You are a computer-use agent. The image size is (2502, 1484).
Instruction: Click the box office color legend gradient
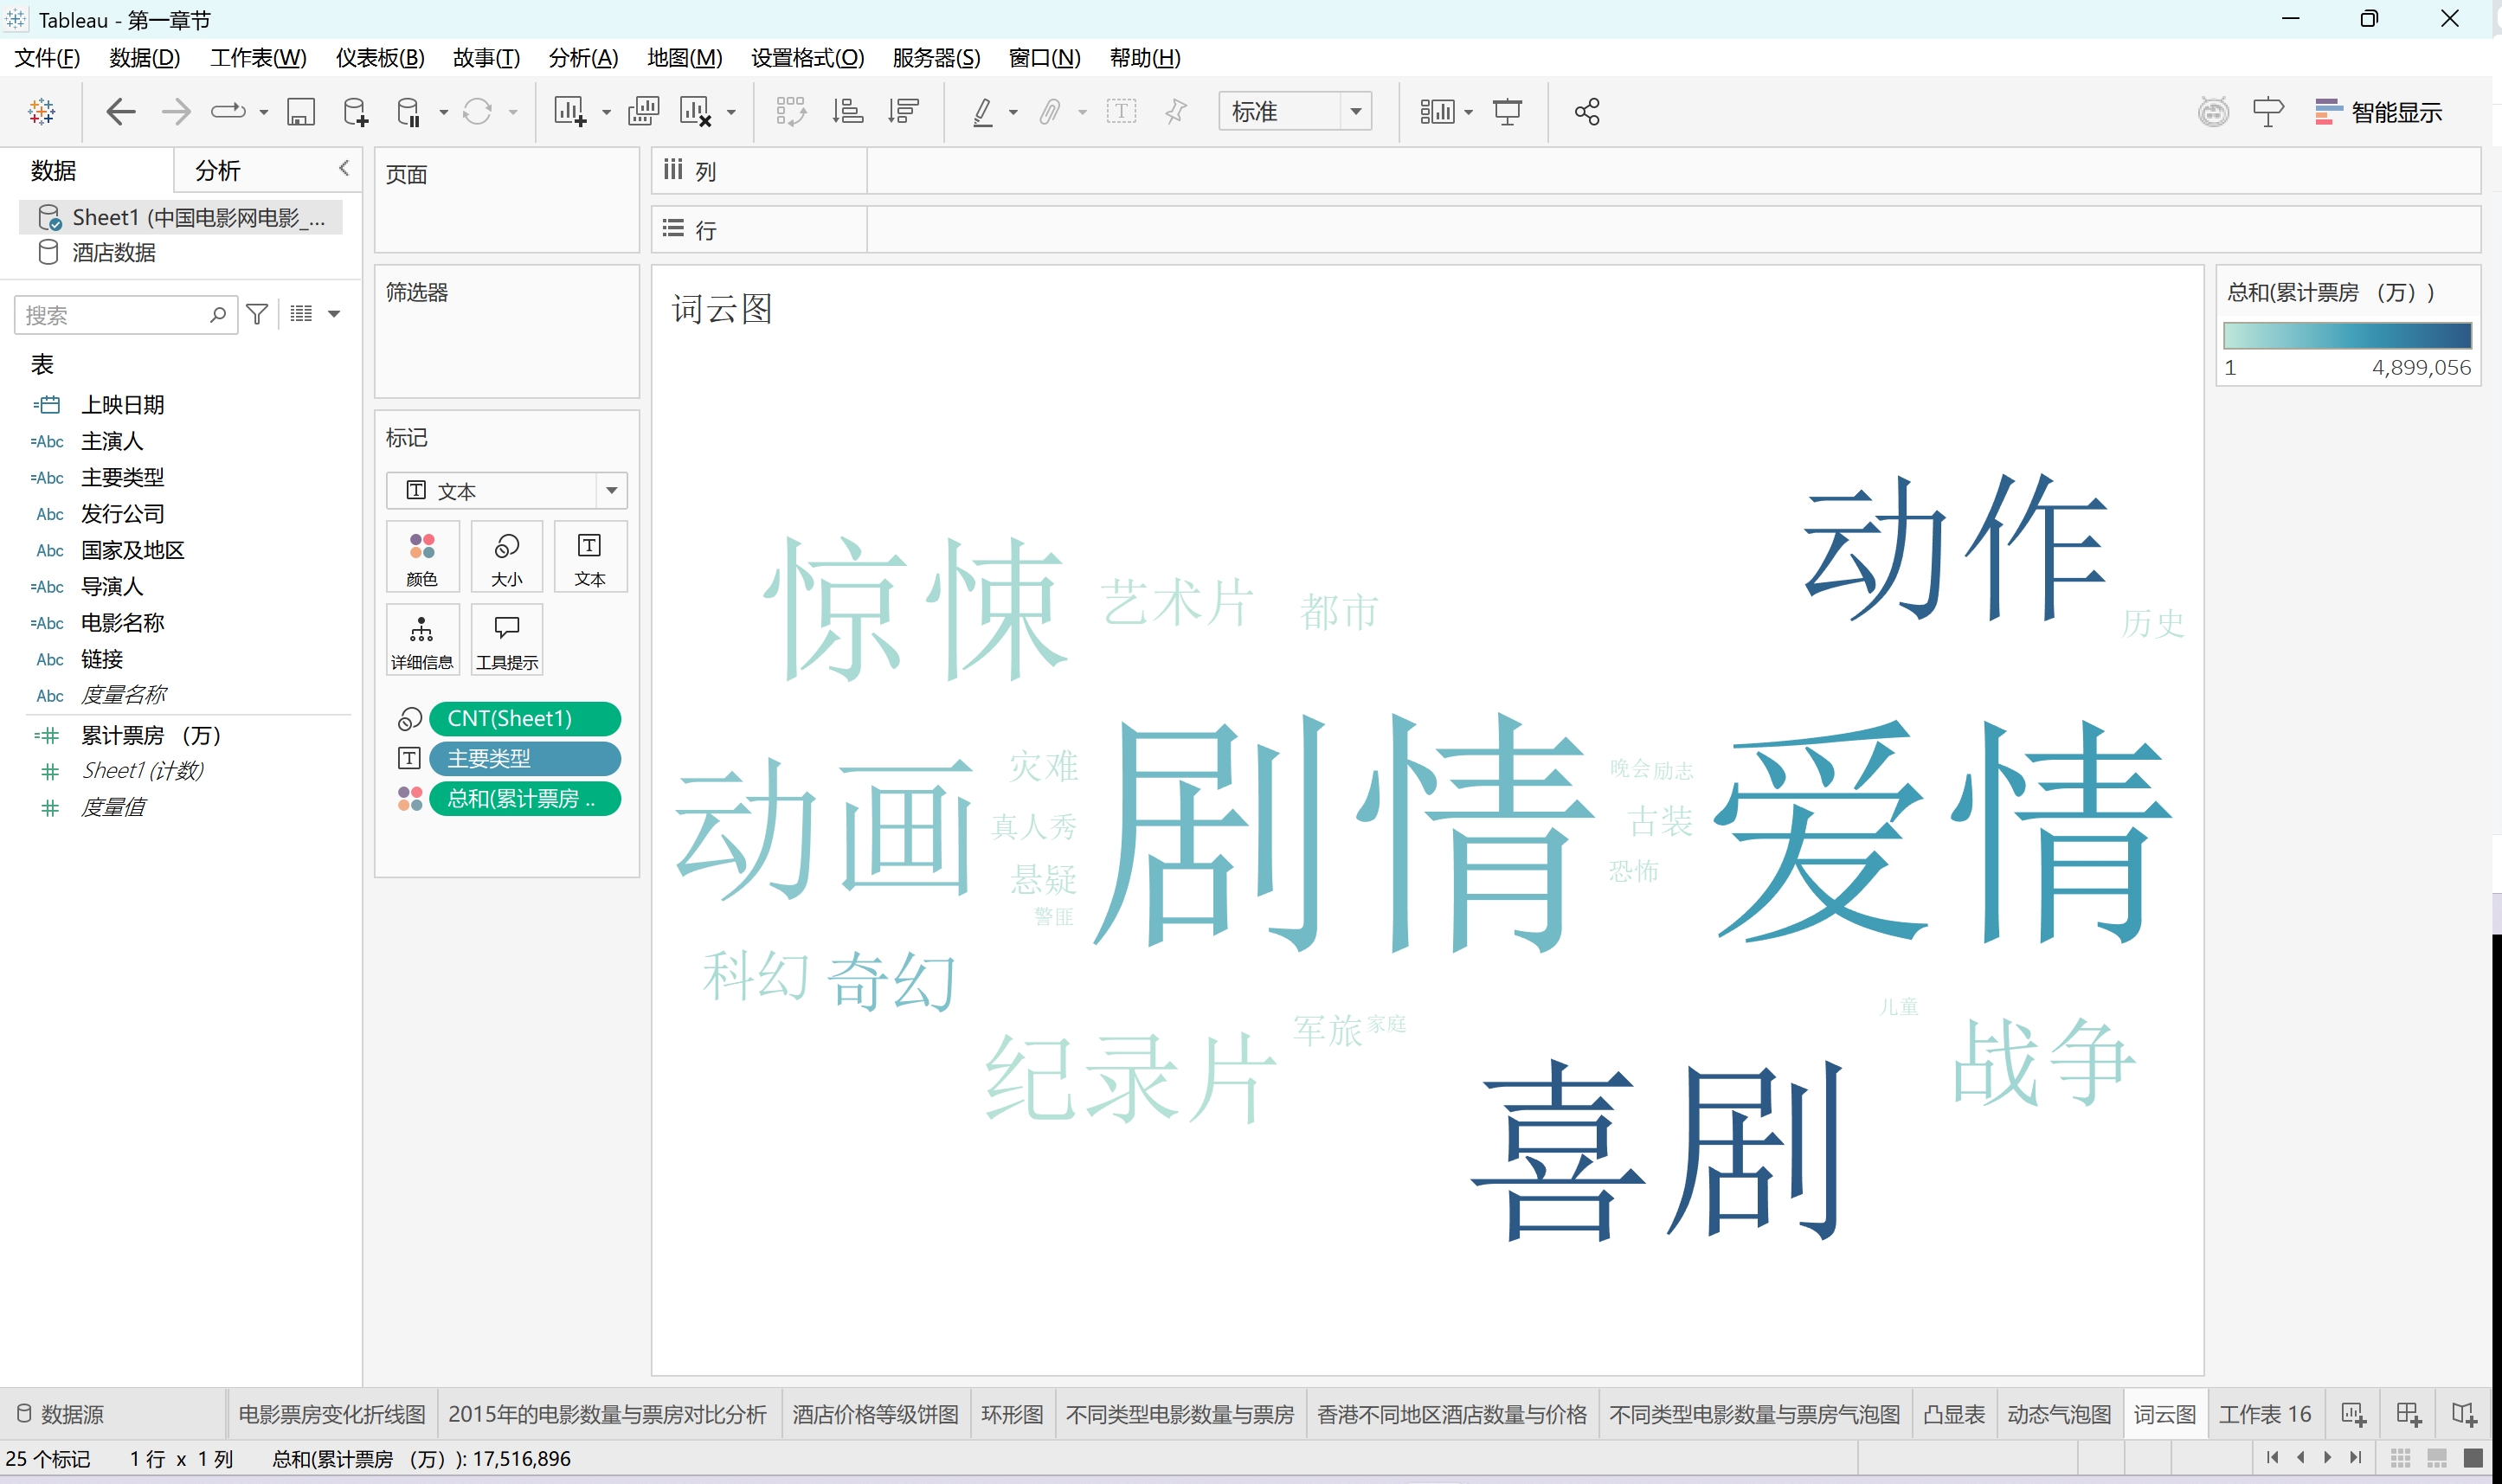point(2346,334)
